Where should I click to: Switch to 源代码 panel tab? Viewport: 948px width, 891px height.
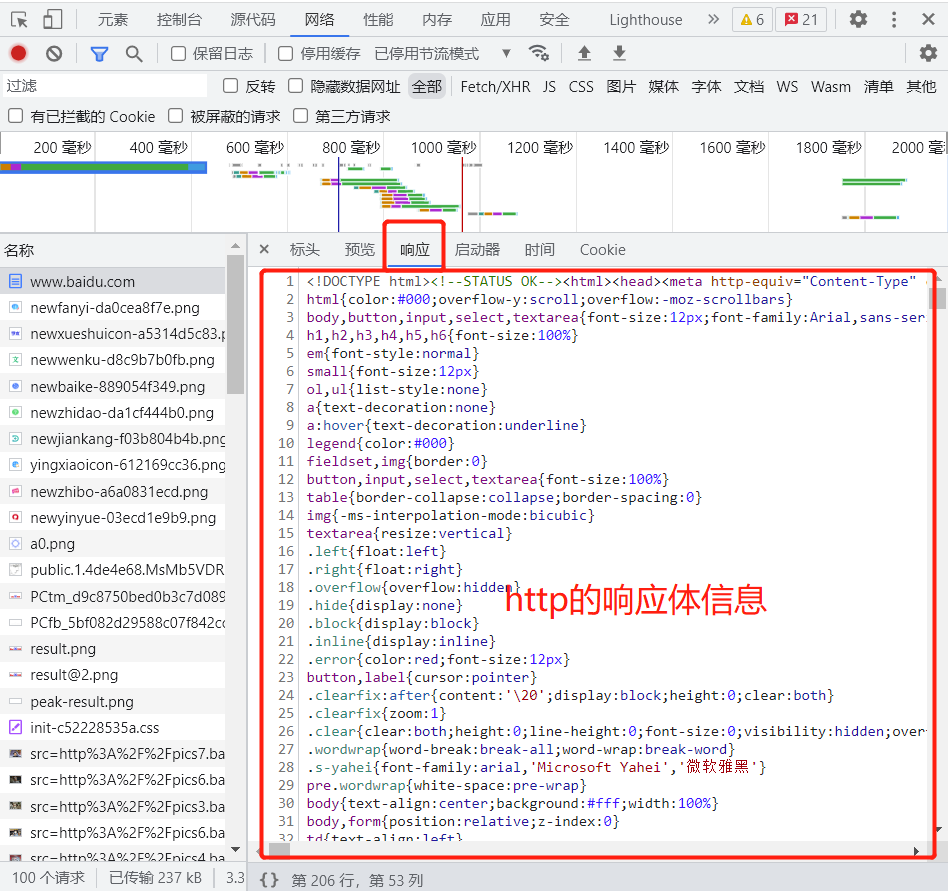[253, 20]
